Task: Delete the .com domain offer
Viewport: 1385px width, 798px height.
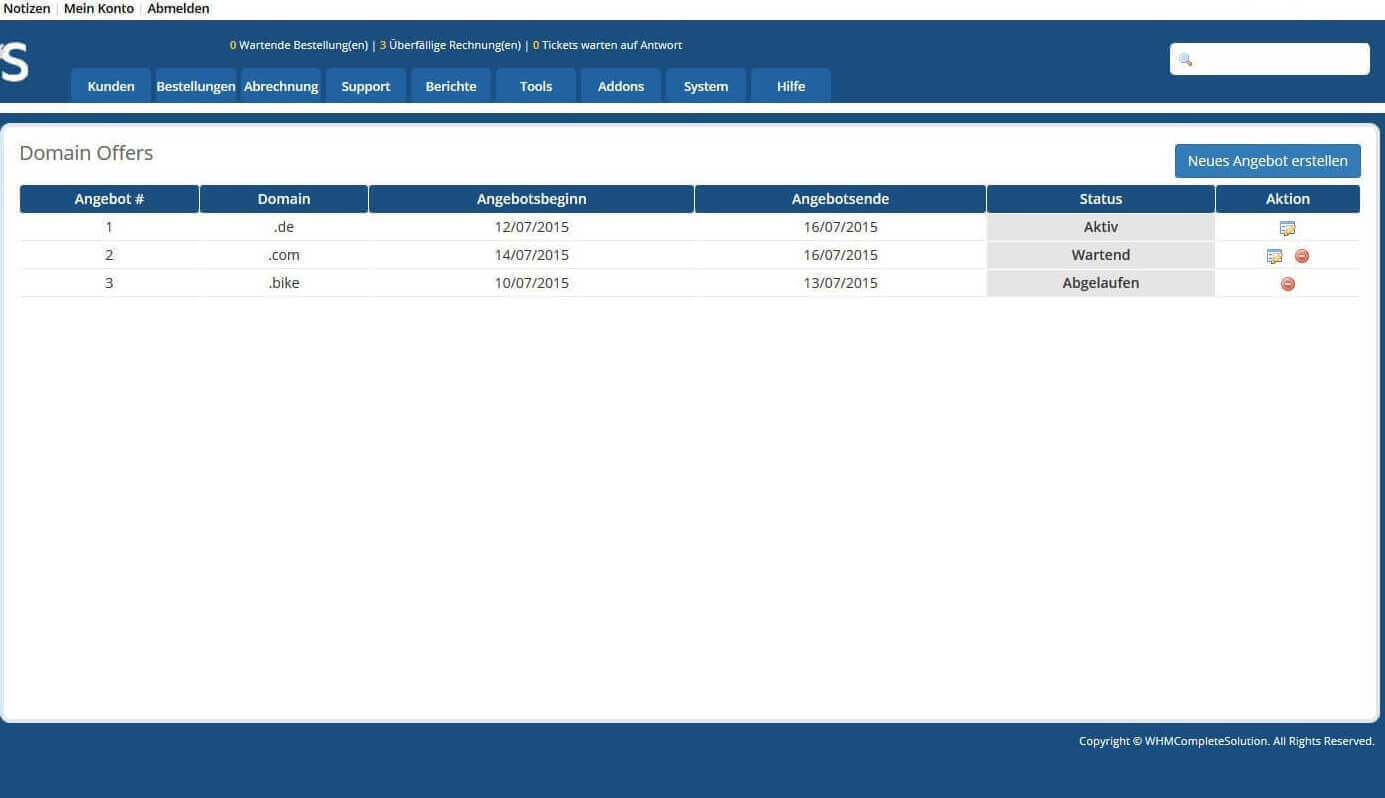Action: pos(1302,256)
